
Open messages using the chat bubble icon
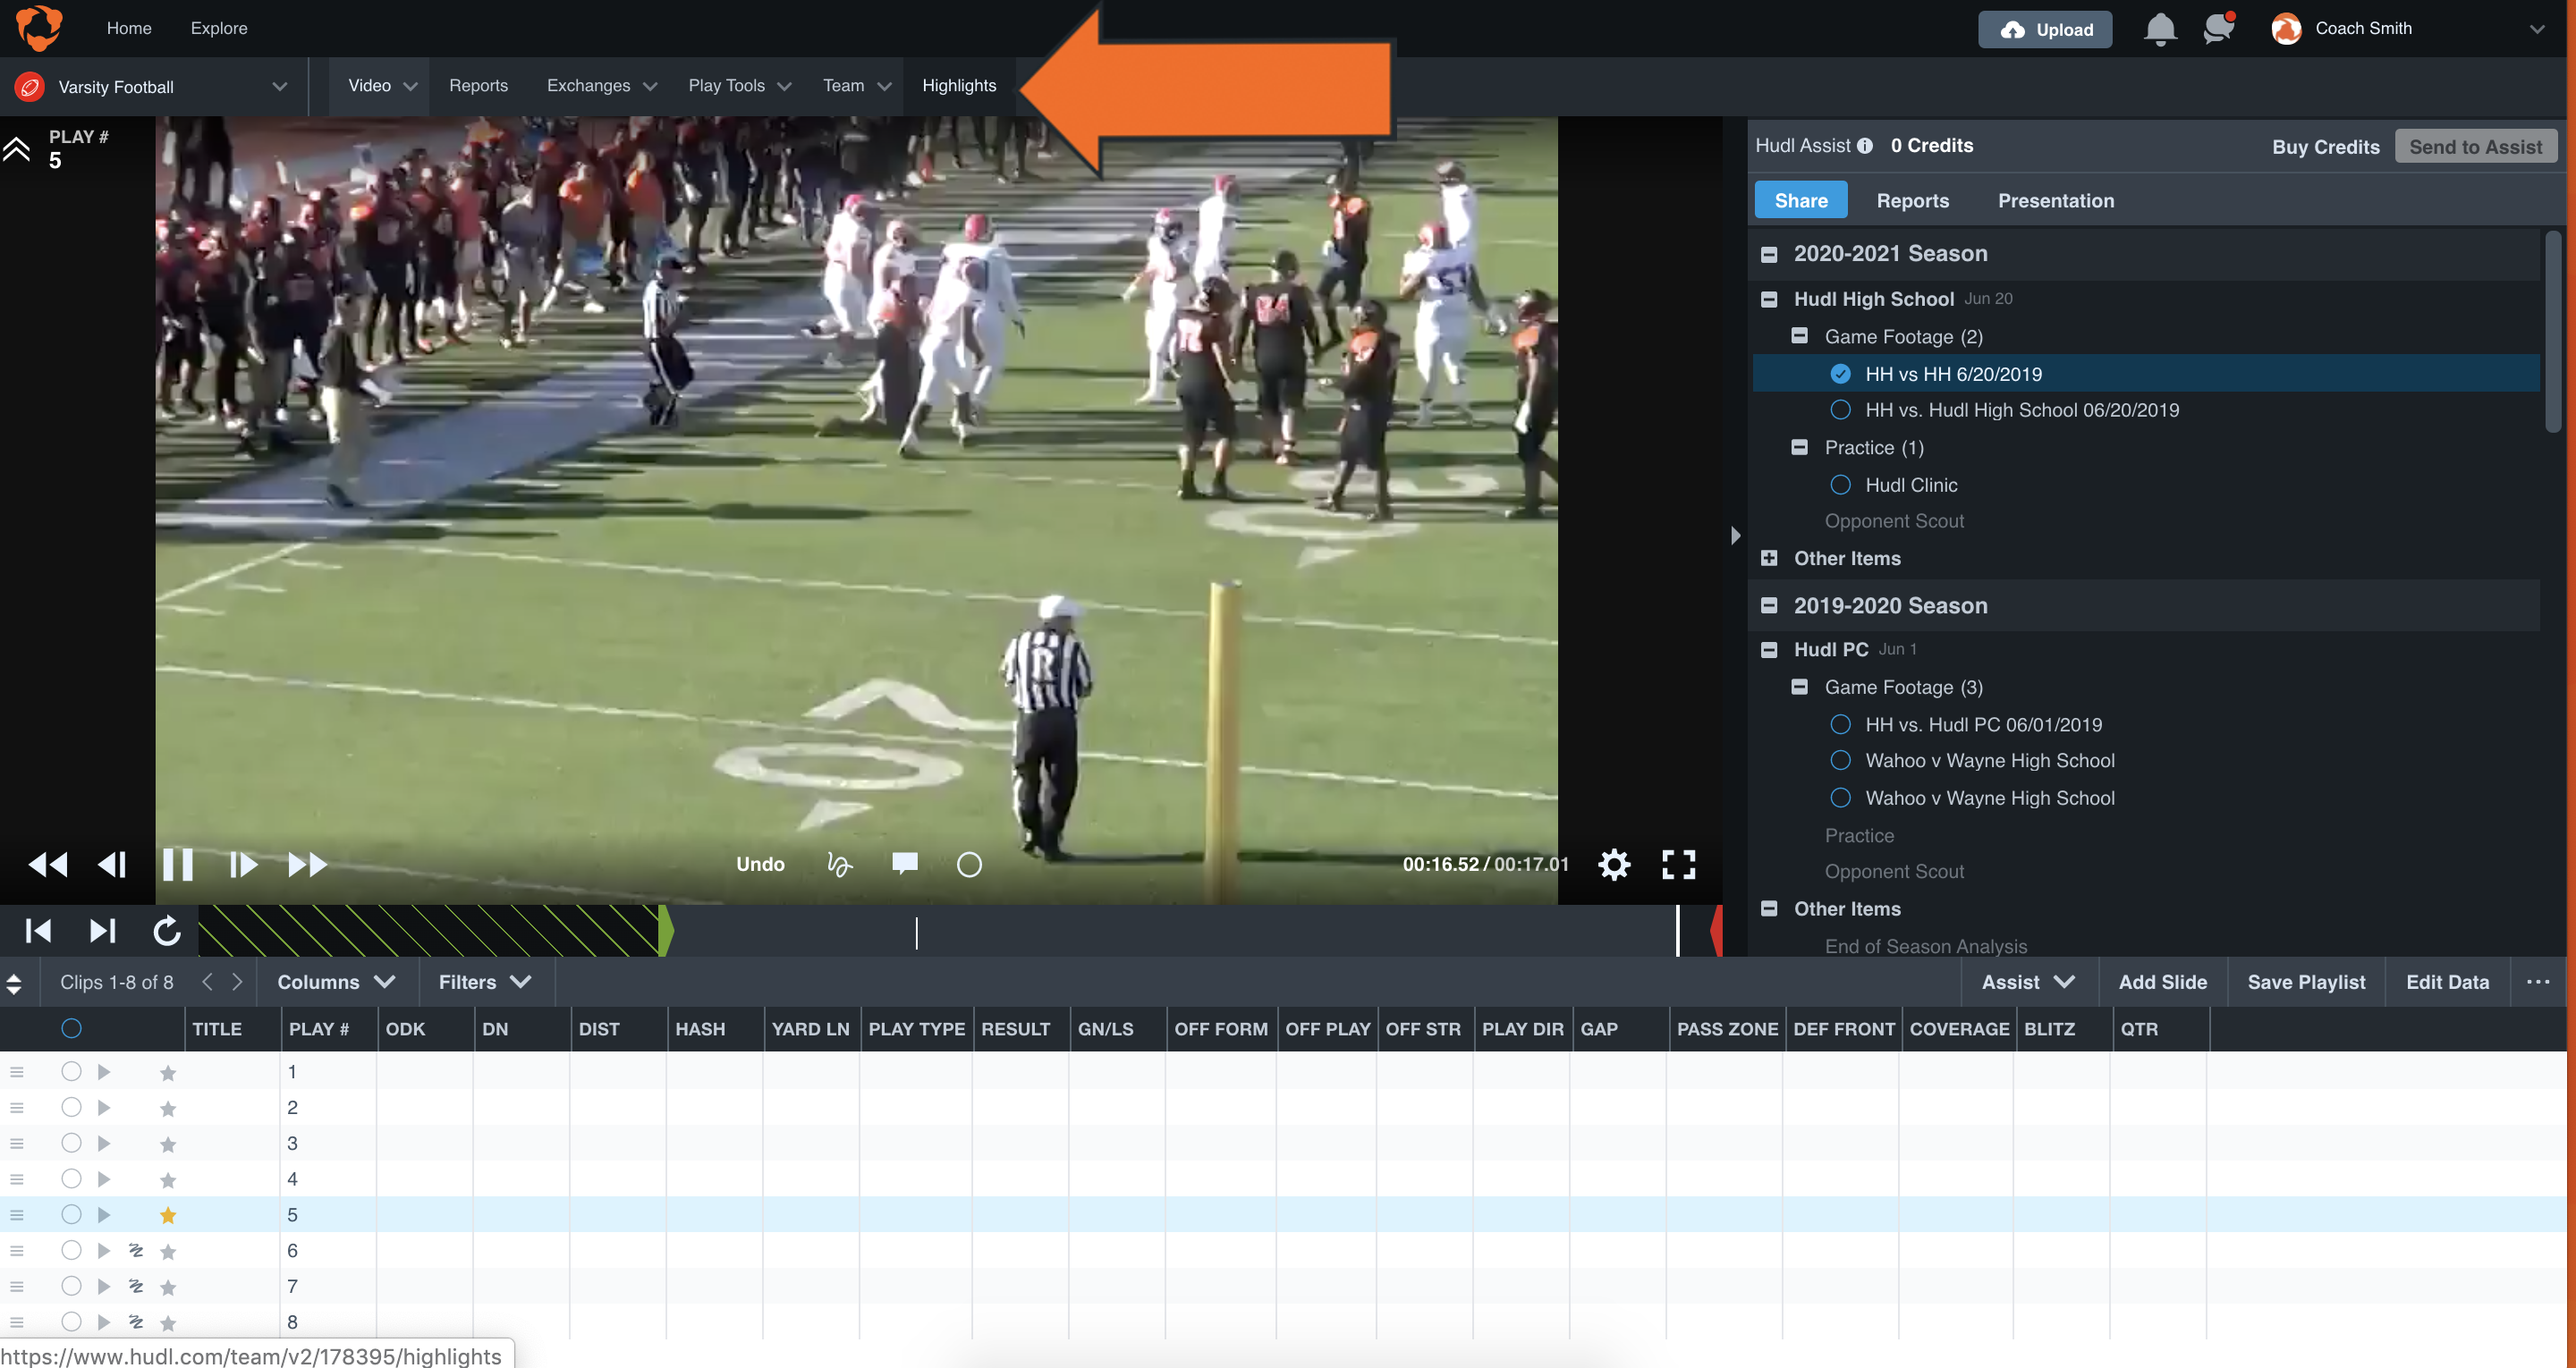2218,29
